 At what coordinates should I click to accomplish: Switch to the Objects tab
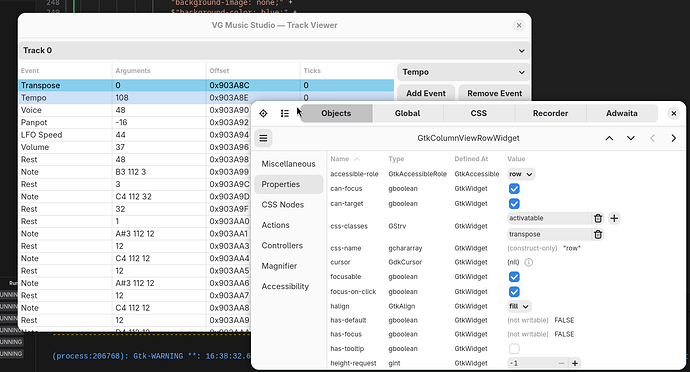click(x=336, y=114)
